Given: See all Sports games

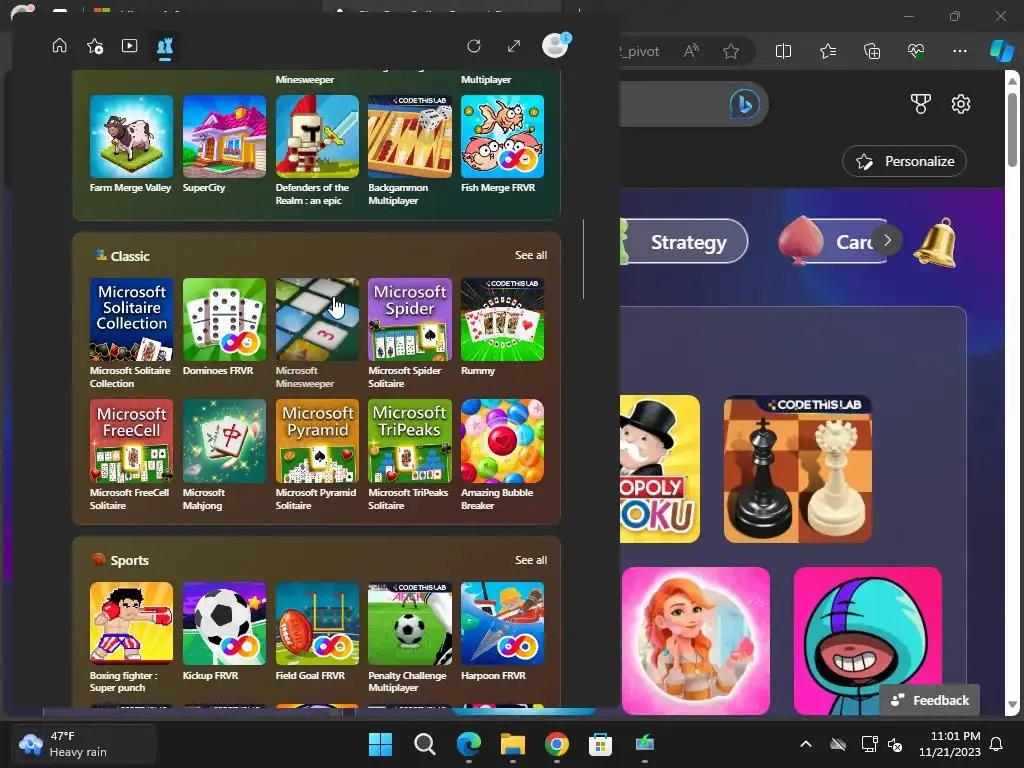Looking at the screenshot, I should 530,560.
